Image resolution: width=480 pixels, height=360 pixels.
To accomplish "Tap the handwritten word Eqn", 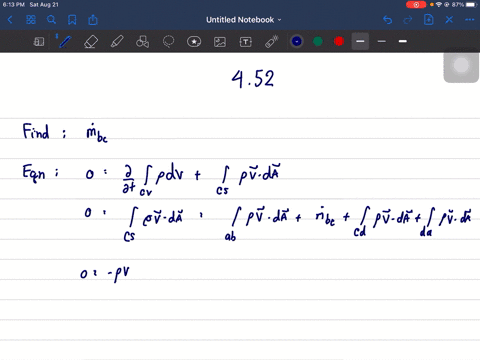I will pos(33,173).
